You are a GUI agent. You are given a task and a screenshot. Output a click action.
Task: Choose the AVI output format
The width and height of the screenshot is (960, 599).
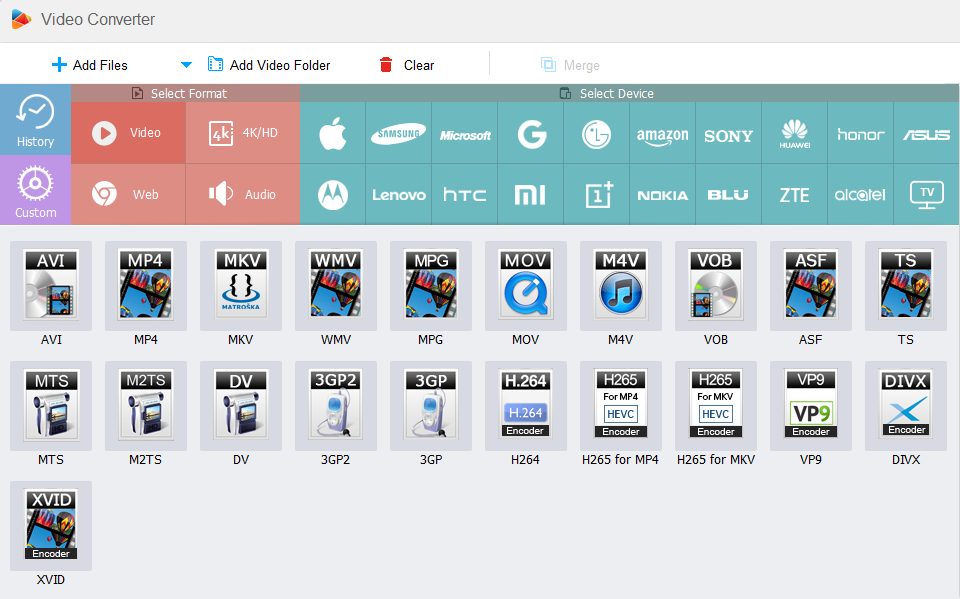[51, 286]
